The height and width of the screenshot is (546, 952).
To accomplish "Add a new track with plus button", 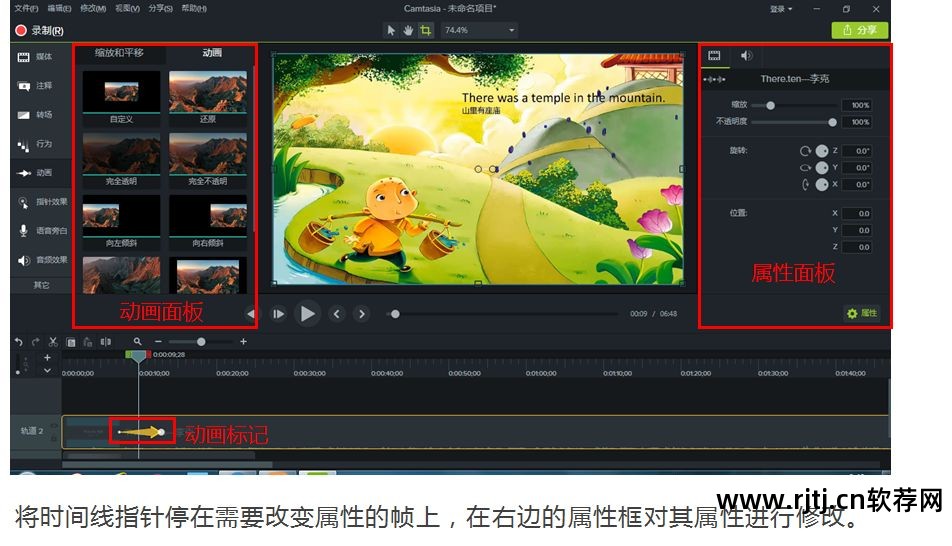I will (47, 357).
